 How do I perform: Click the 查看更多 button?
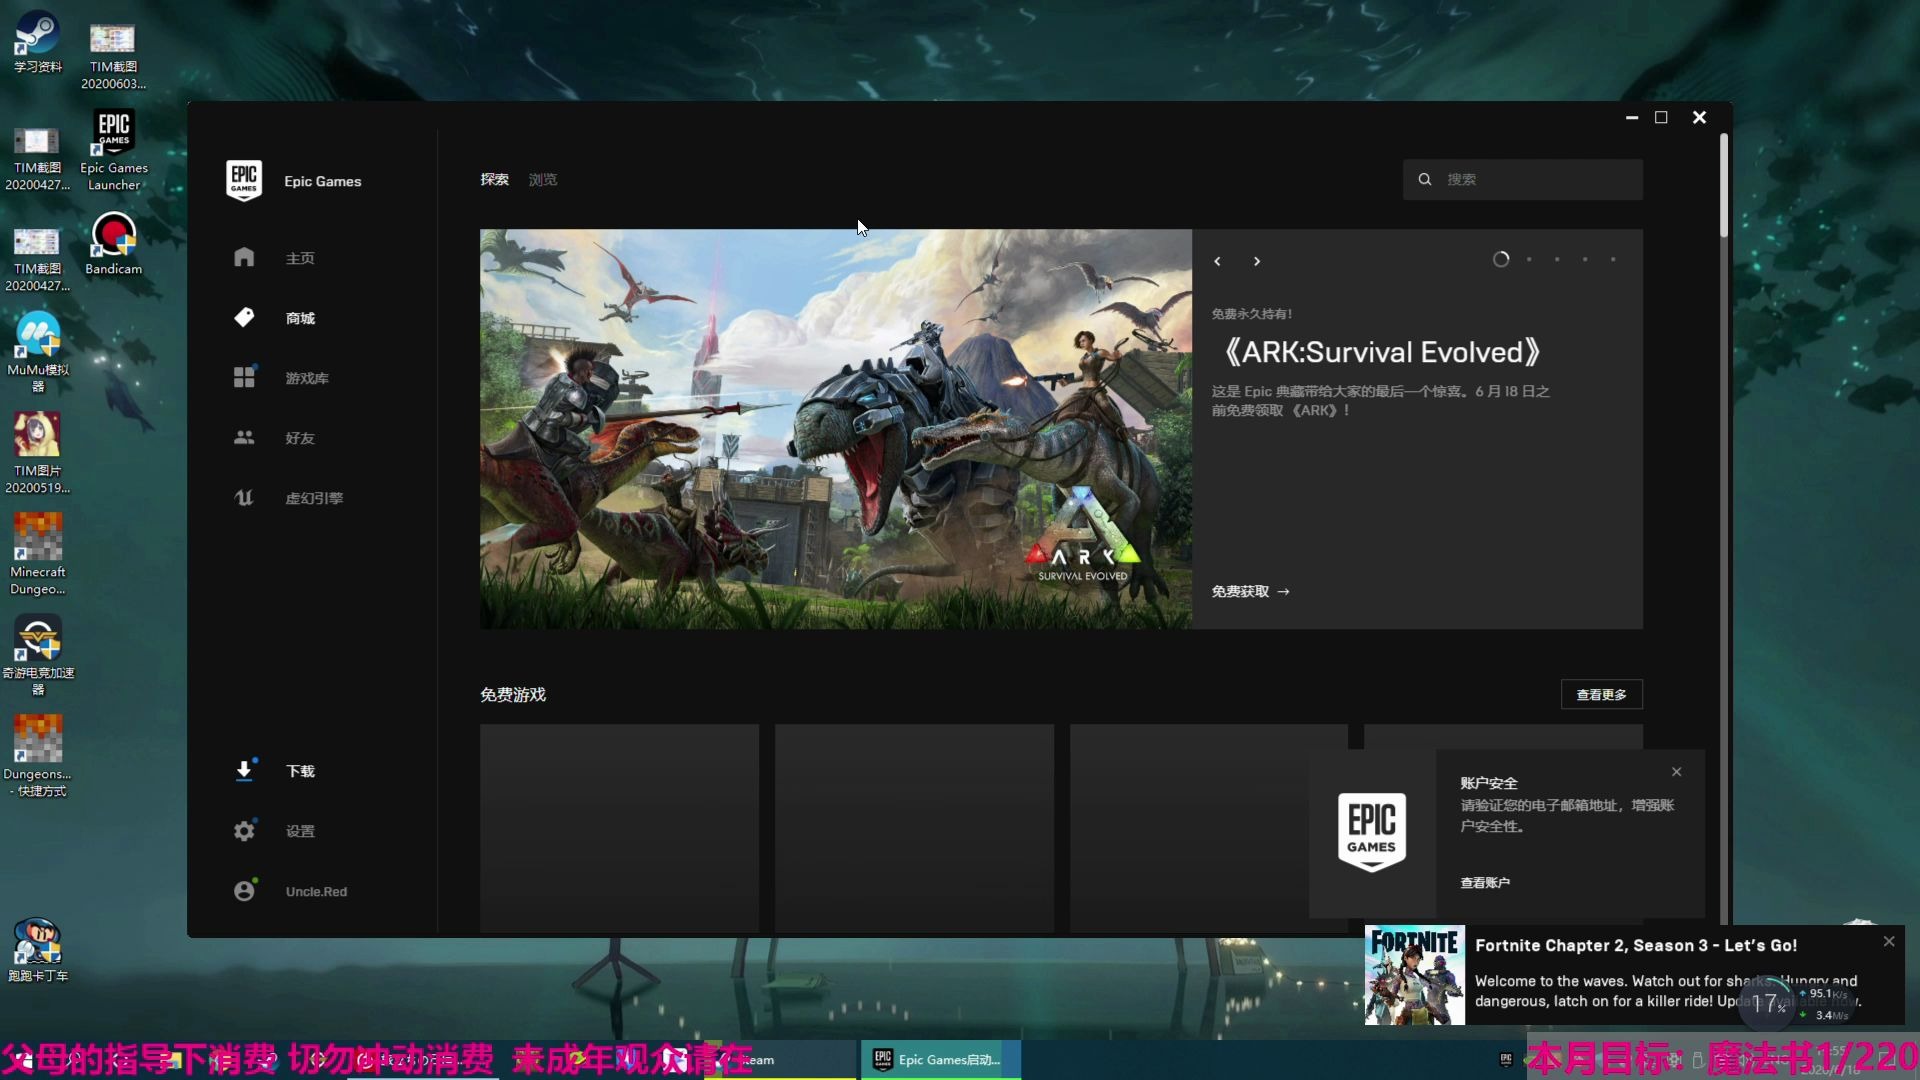[1601, 695]
